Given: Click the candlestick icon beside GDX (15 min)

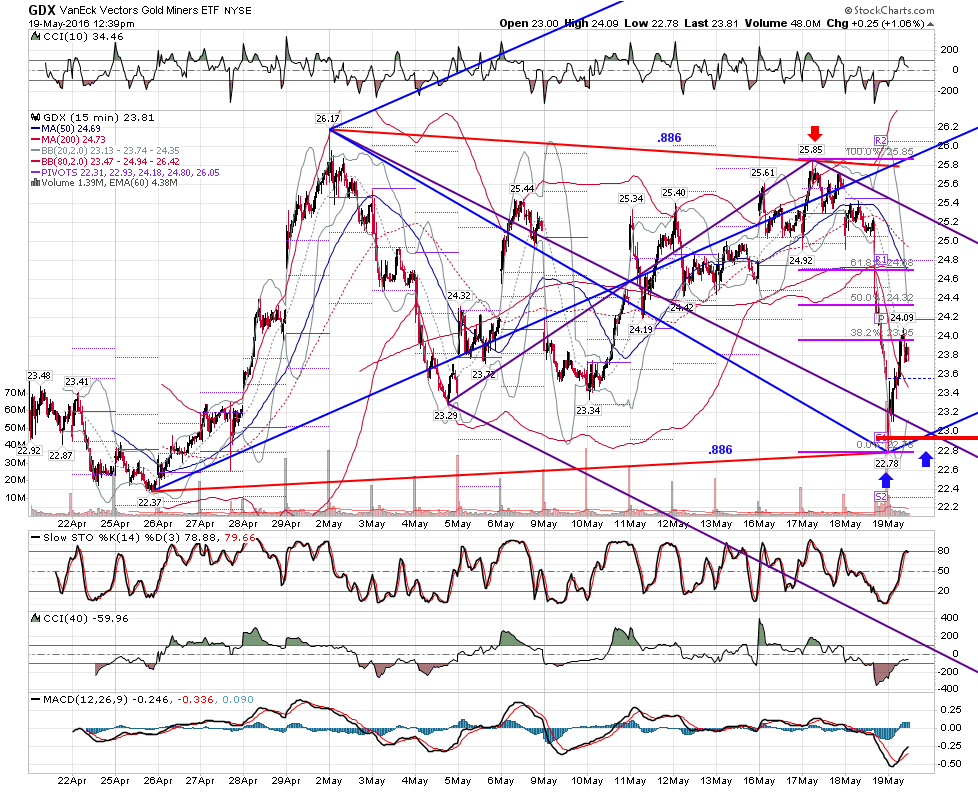Looking at the screenshot, I should [x=36, y=117].
